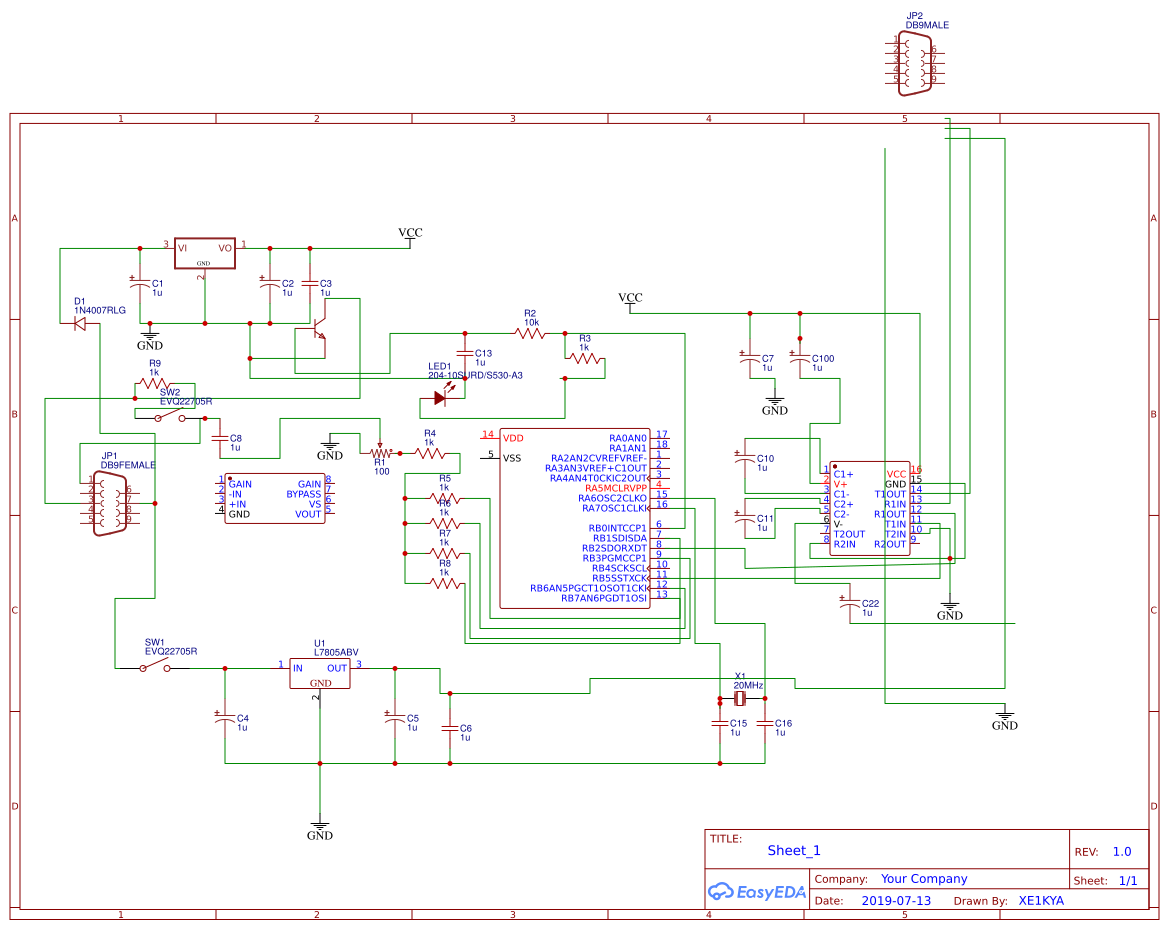The width and height of the screenshot is (1169, 930).
Task: Select the transistor symbol near C3
Action: coord(317,333)
